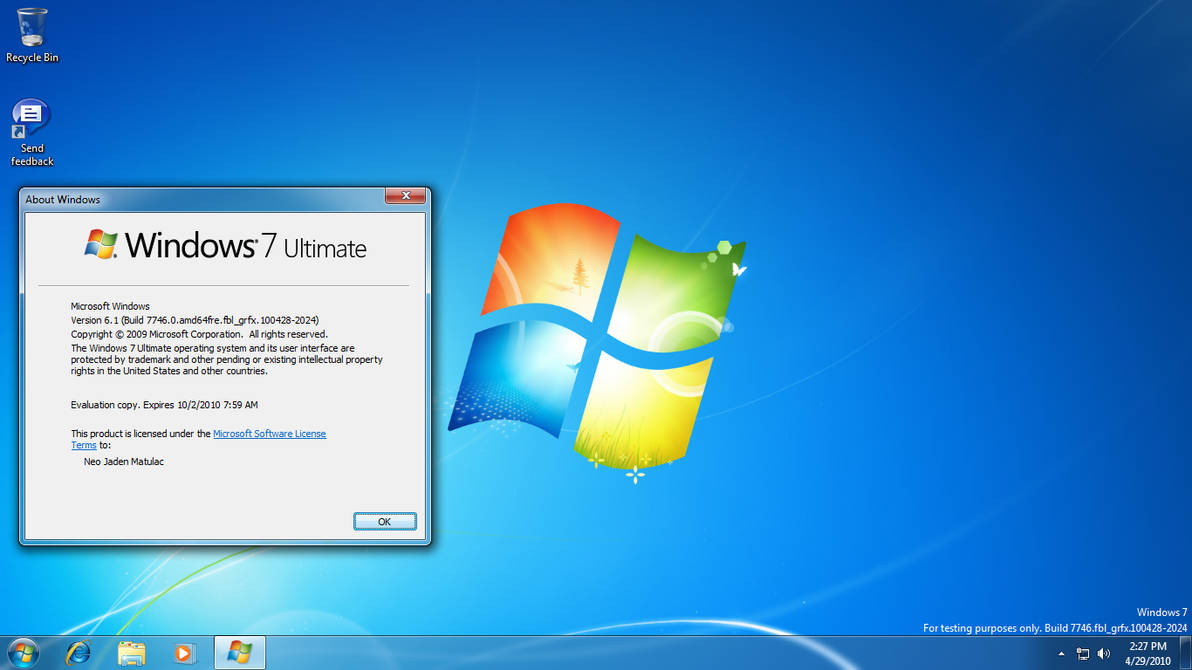Image resolution: width=1192 pixels, height=670 pixels.
Task: Click the Terms hyperlink in the dialog
Action: point(83,445)
